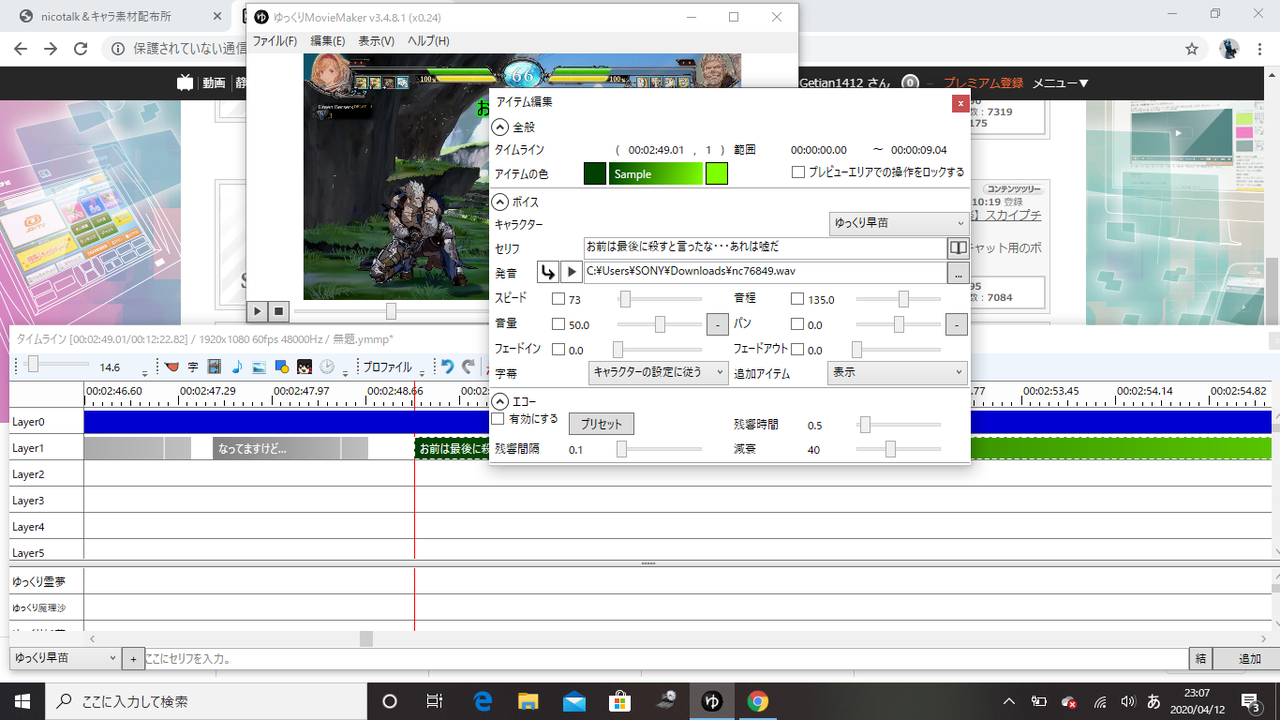The image size is (1280, 720).
Task: Collapse the 全般 section
Action: tap(500, 127)
